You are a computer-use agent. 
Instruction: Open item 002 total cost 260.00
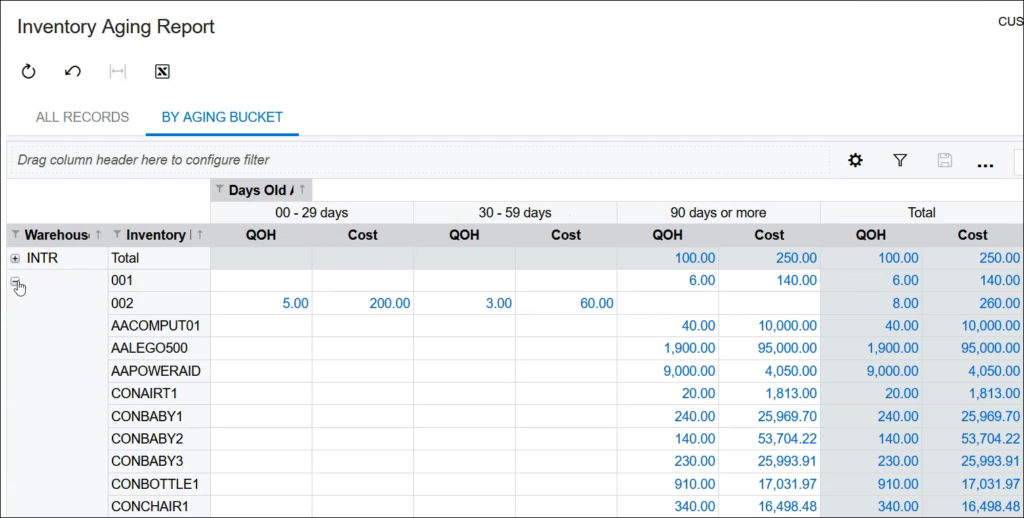999,303
